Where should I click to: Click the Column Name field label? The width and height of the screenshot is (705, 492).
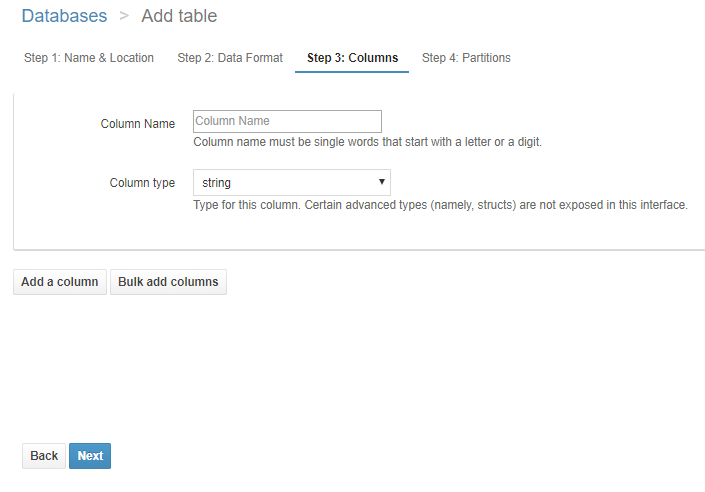(x=138, y=124)
